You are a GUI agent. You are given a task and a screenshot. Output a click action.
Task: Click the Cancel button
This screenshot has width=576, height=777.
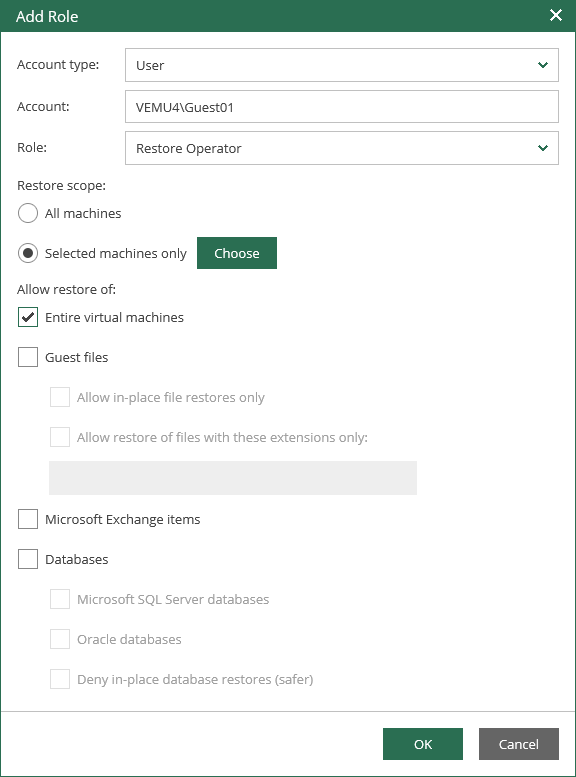tap(518, 744)
